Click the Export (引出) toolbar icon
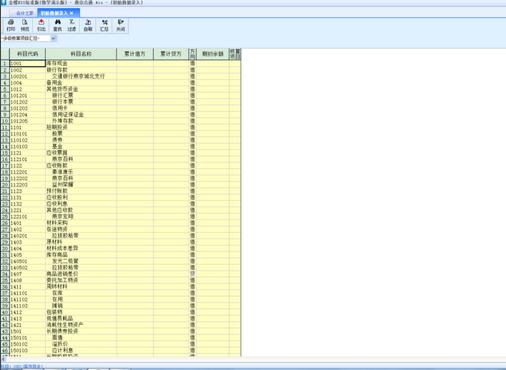 [x=41, y=25]
